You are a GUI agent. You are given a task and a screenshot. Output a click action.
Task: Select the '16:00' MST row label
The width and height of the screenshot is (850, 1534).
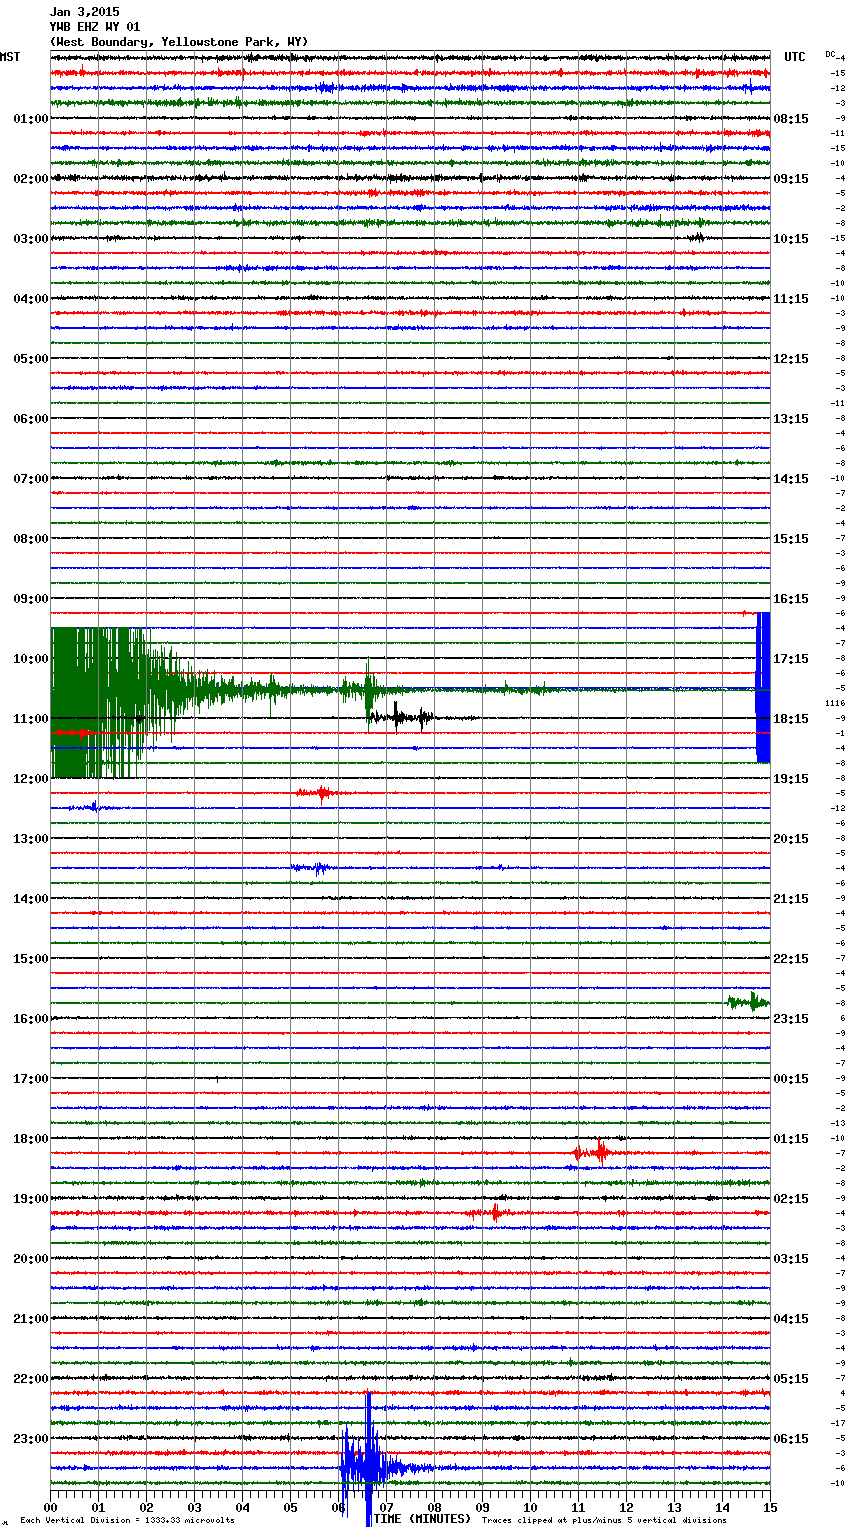click(x=31, y=1019)
